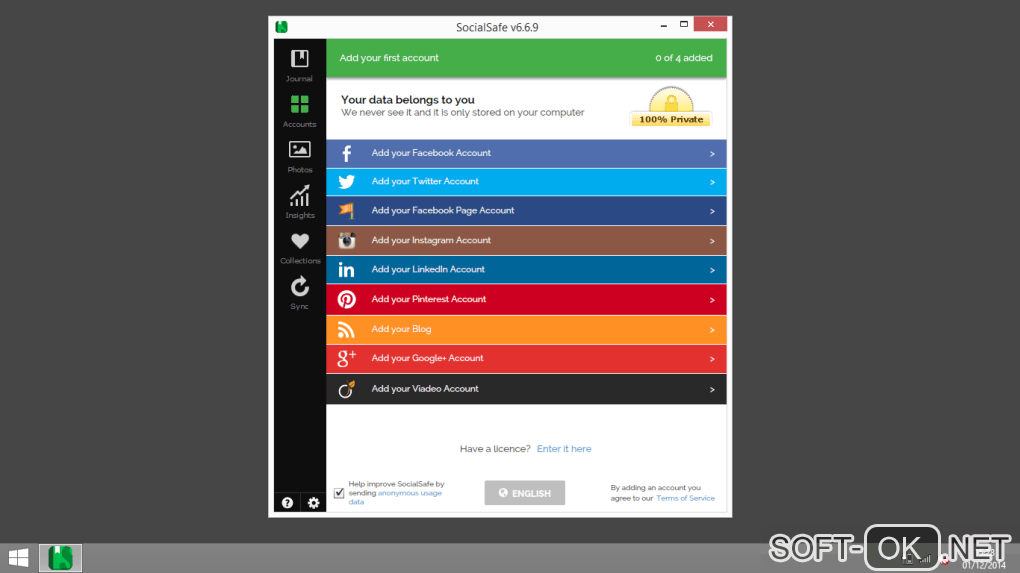
Task: Open the Photos sidebar icon
Action: [299, 150]
